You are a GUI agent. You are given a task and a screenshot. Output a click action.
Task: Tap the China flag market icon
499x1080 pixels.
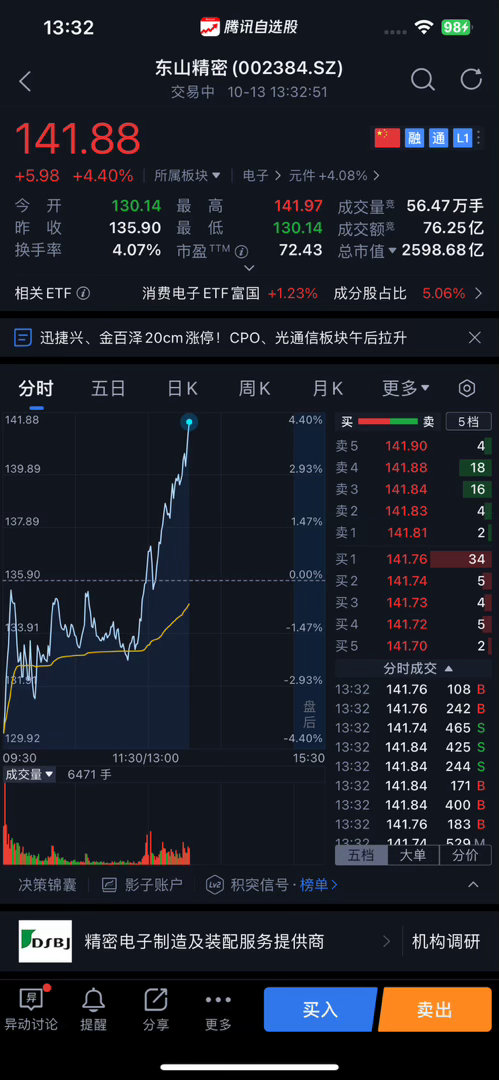pos(387,138)
